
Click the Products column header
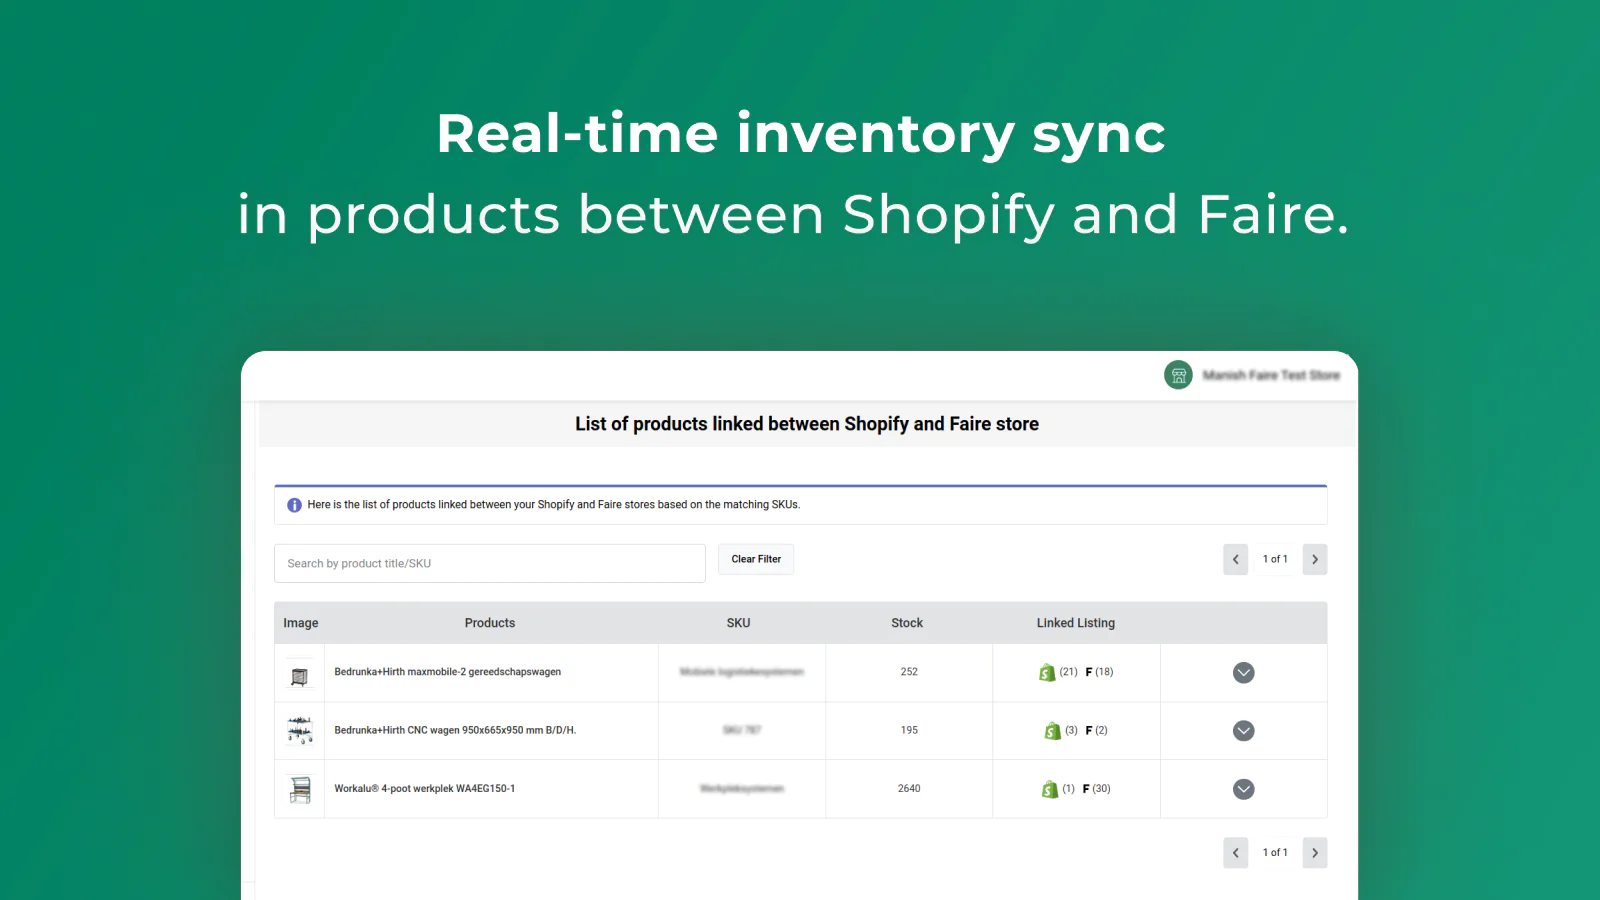[490, 623]
